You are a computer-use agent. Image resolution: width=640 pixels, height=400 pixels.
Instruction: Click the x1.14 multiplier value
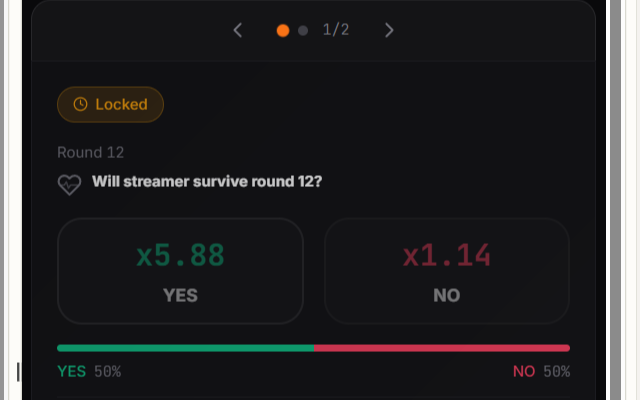coord(447,256)
